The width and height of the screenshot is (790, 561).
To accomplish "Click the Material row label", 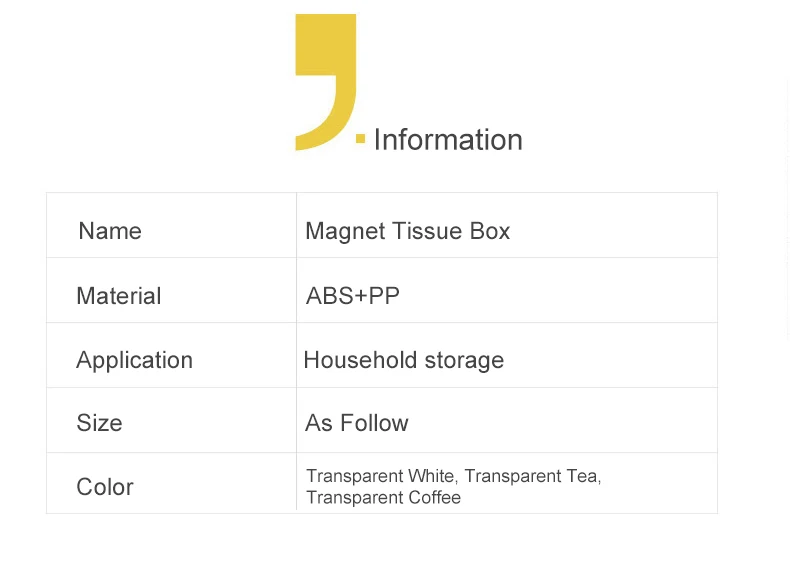I will (119, 296).
